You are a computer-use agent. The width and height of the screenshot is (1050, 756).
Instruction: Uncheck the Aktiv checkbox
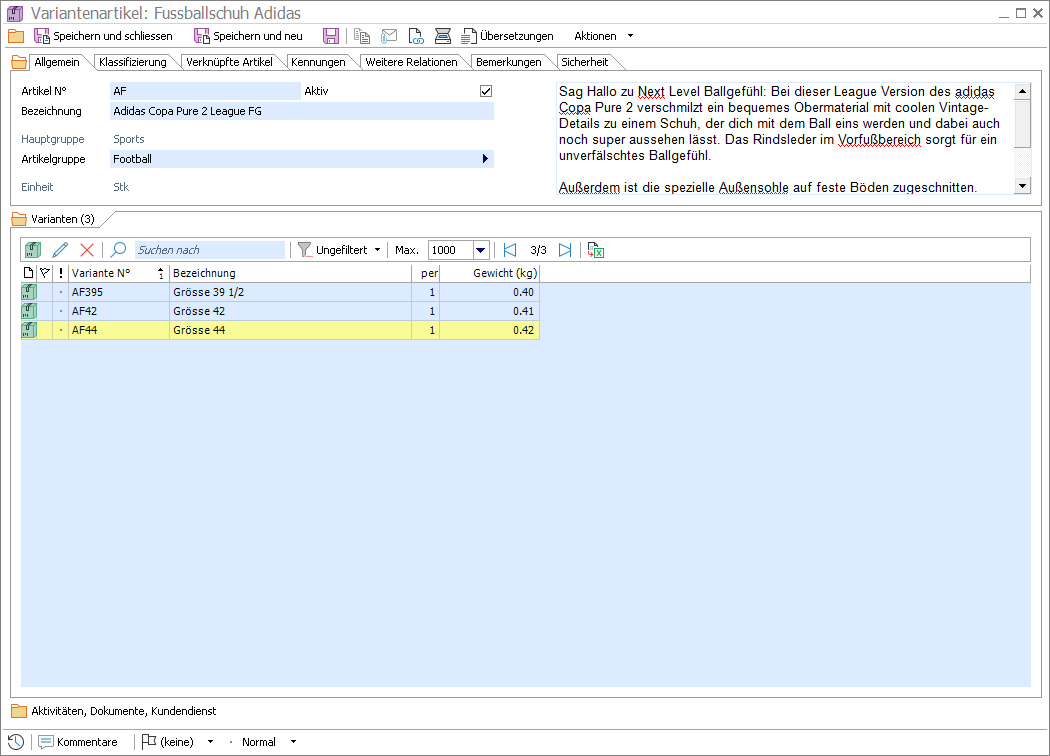point(486,91)
